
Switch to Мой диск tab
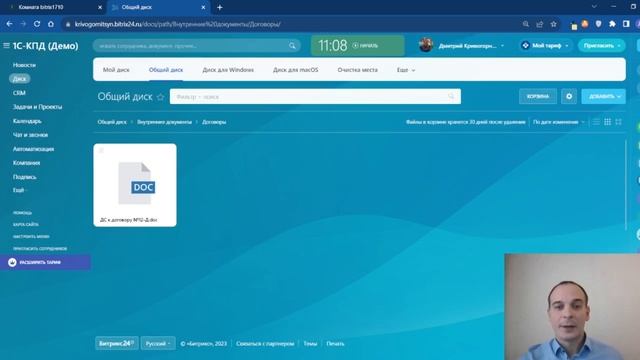pos(116,70)
